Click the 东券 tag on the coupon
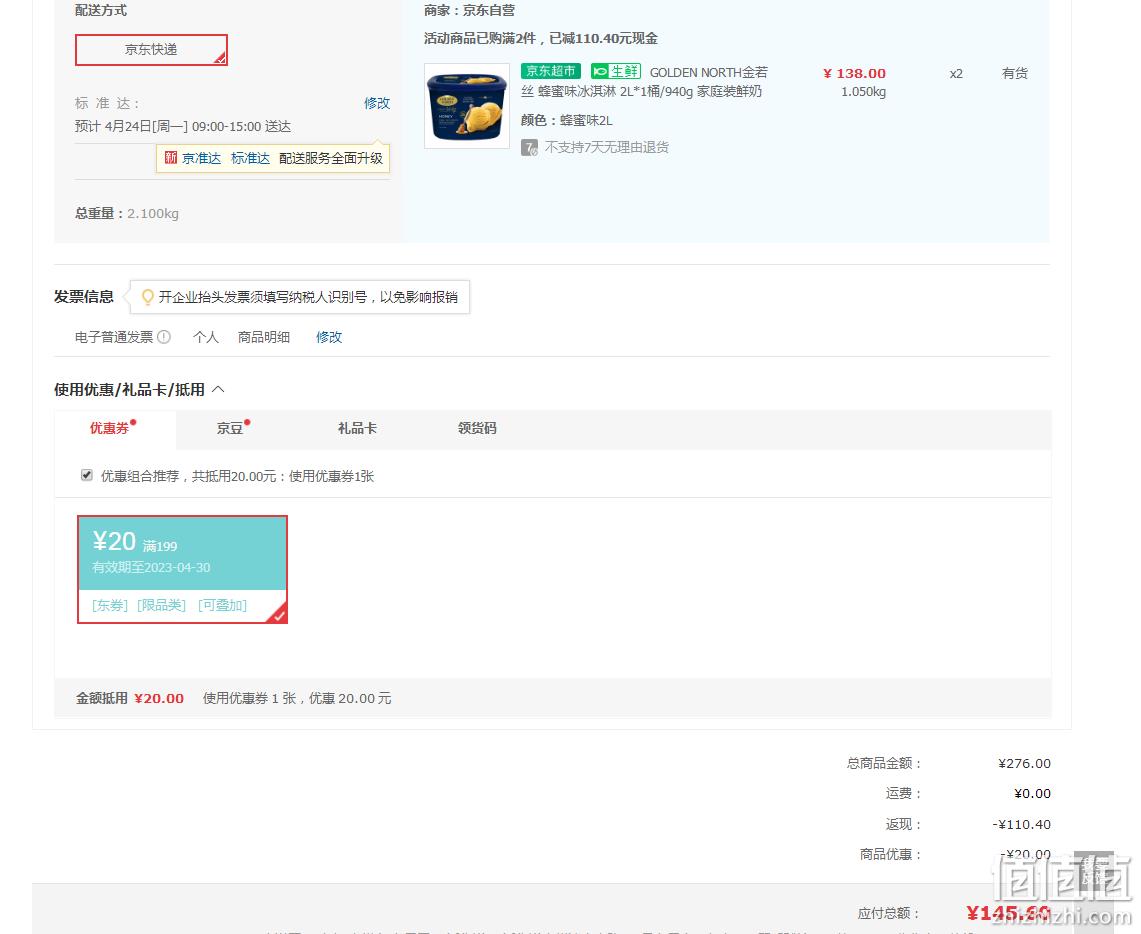 pos(110,605)
